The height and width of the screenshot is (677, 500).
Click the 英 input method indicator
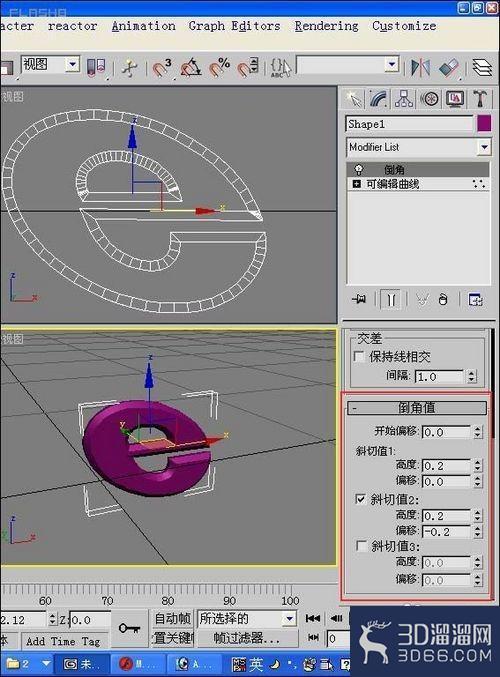tap(256, 664)
